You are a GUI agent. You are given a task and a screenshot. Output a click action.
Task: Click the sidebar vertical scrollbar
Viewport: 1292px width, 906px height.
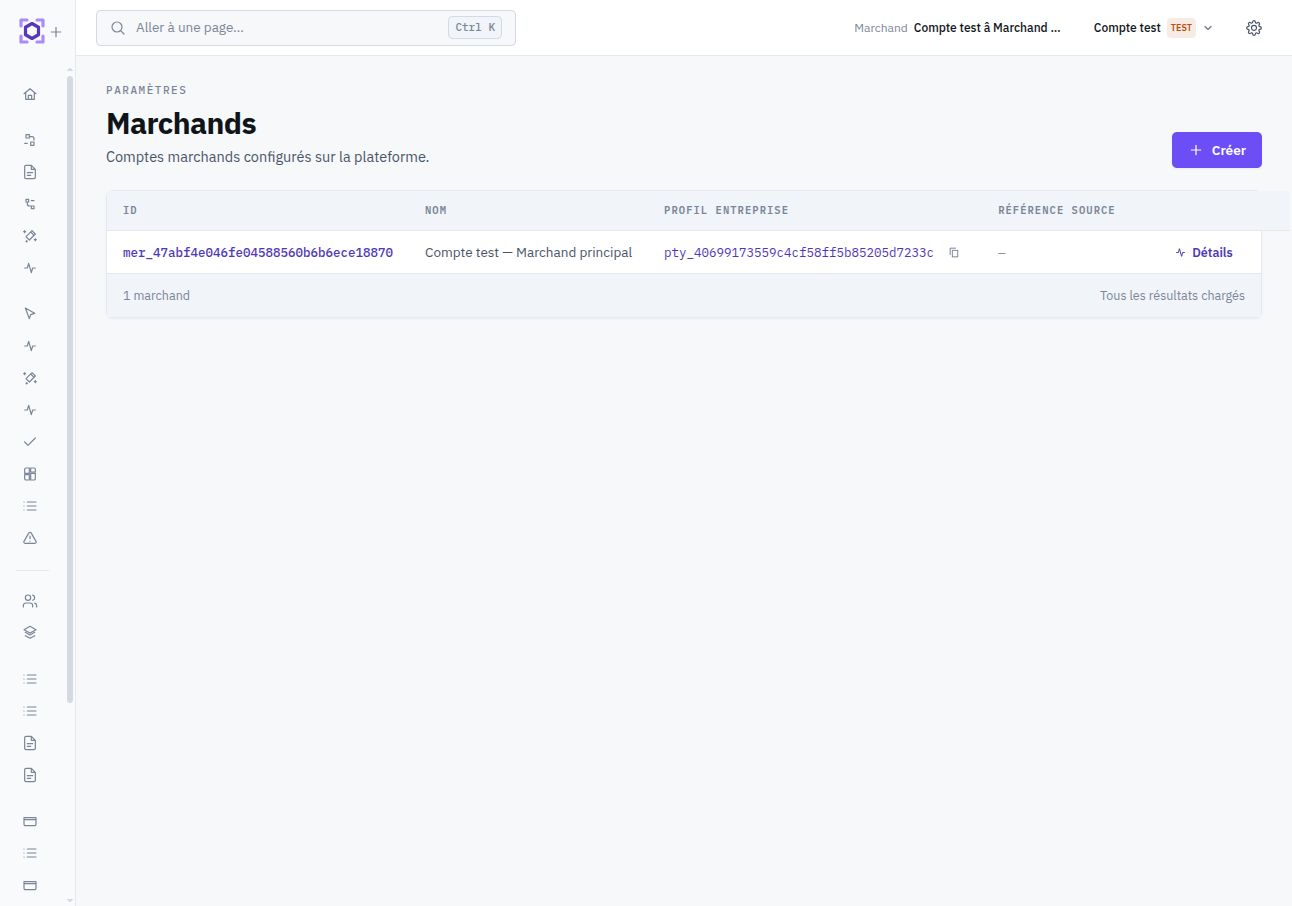coord(70,390)
